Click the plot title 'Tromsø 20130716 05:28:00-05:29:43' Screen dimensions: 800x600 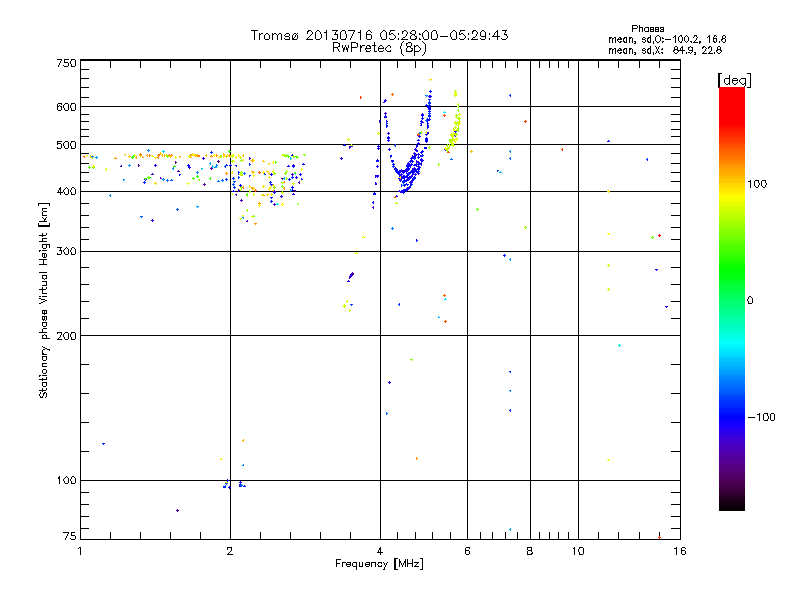tap(379, 35)
